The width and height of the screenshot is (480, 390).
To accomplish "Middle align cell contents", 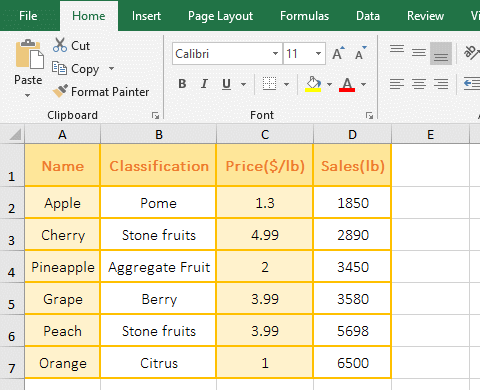I will [x=419, y=53].
